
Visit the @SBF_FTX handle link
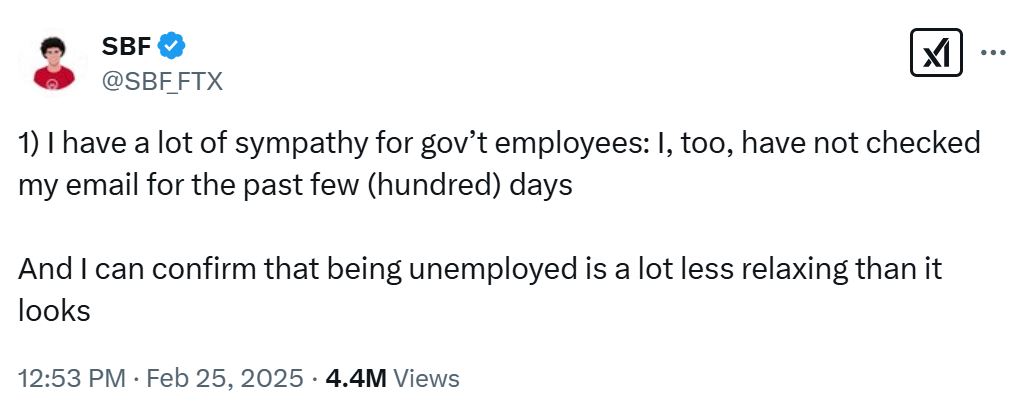[162, 81]
